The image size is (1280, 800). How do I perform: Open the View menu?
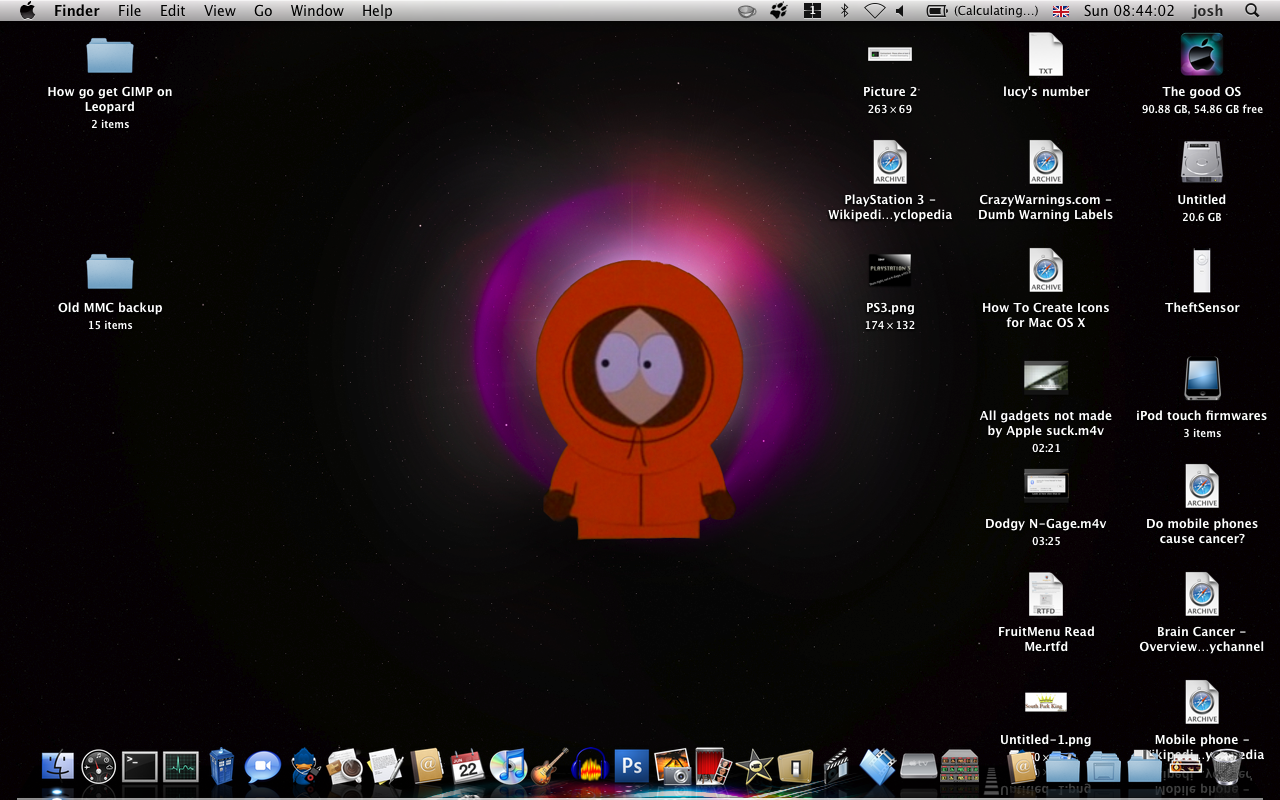click(220, 11)
